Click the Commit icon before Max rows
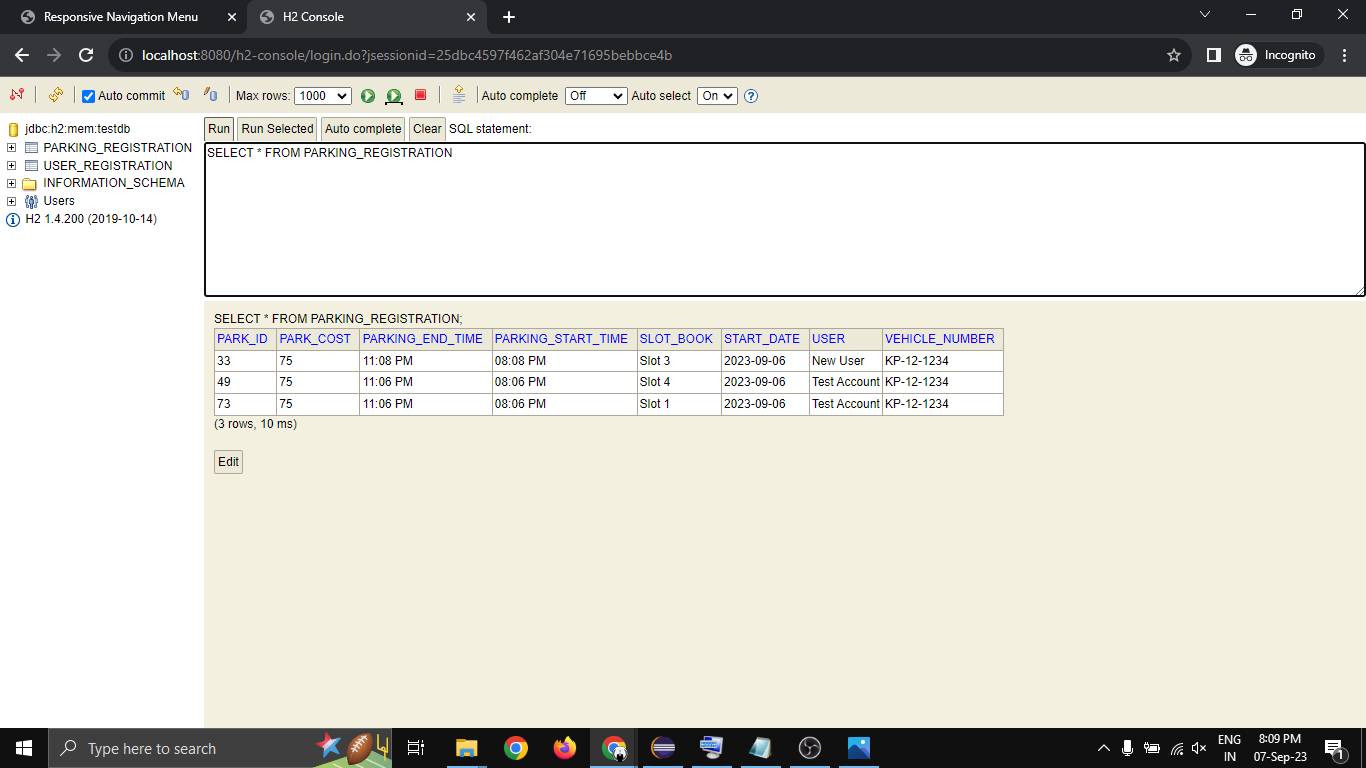The width and height of the screenshot is (1366, 768). pos(210,95)
